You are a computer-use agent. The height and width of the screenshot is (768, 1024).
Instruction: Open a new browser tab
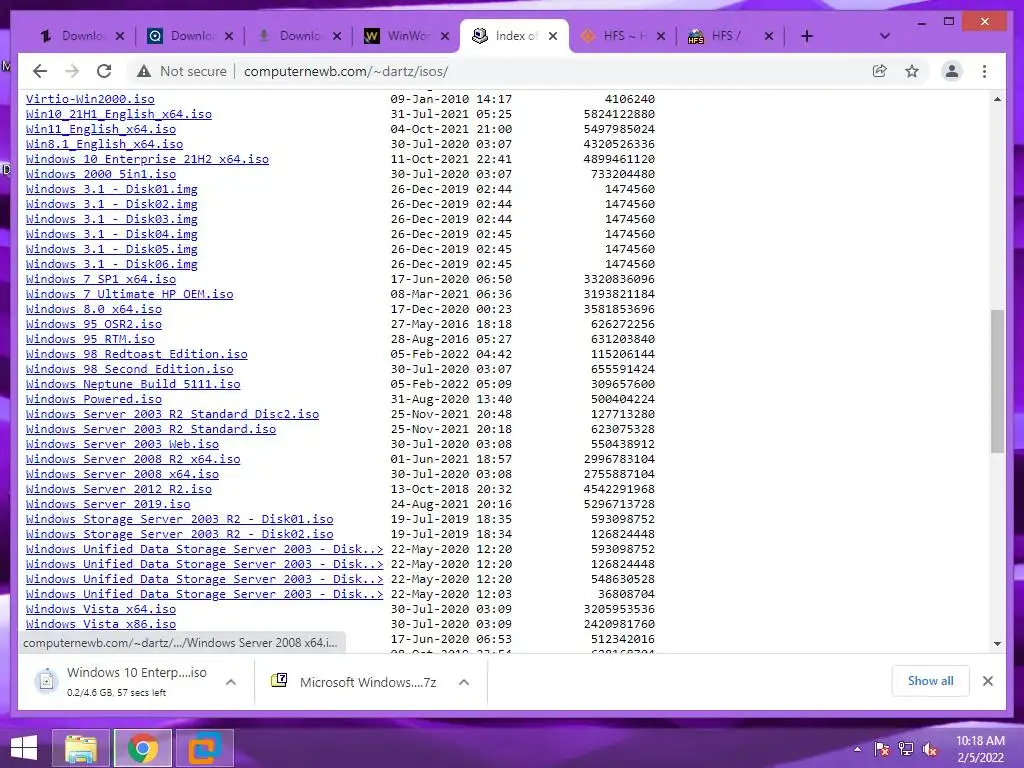point(807,36)
